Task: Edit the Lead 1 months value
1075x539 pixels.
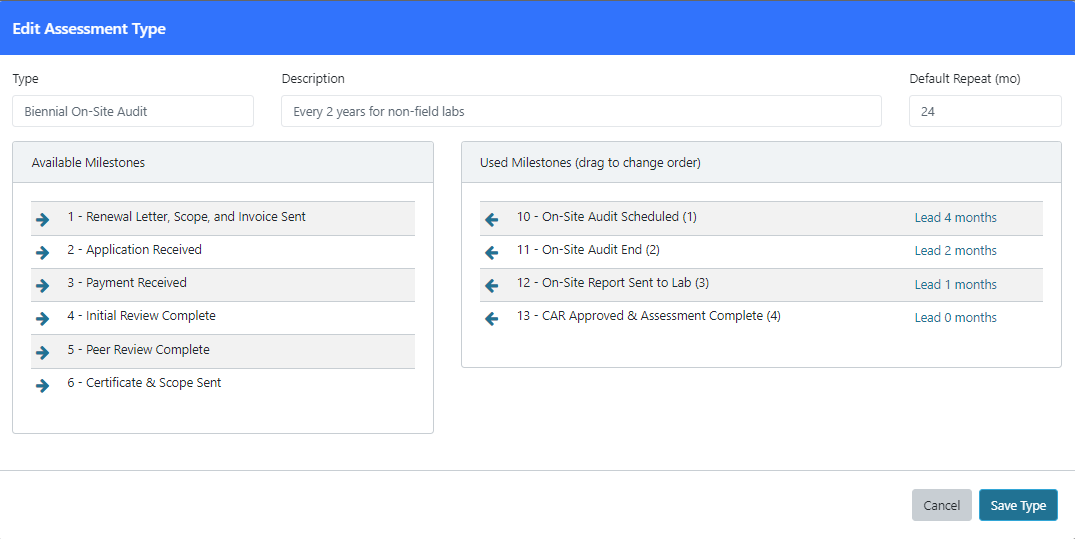Action: point(955,285)
